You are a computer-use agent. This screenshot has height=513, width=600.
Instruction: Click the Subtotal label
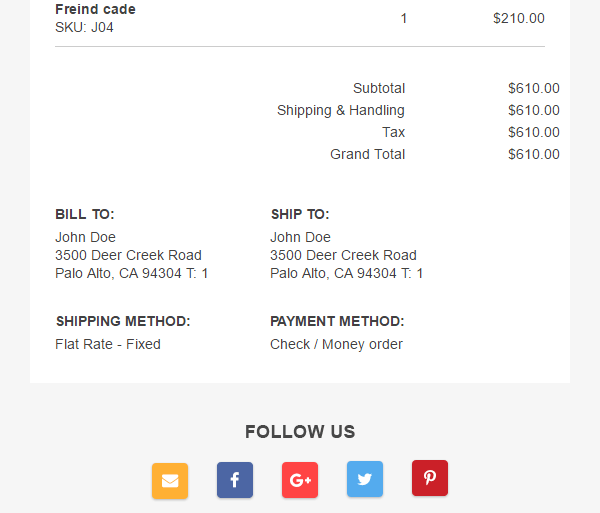point(379,88)
